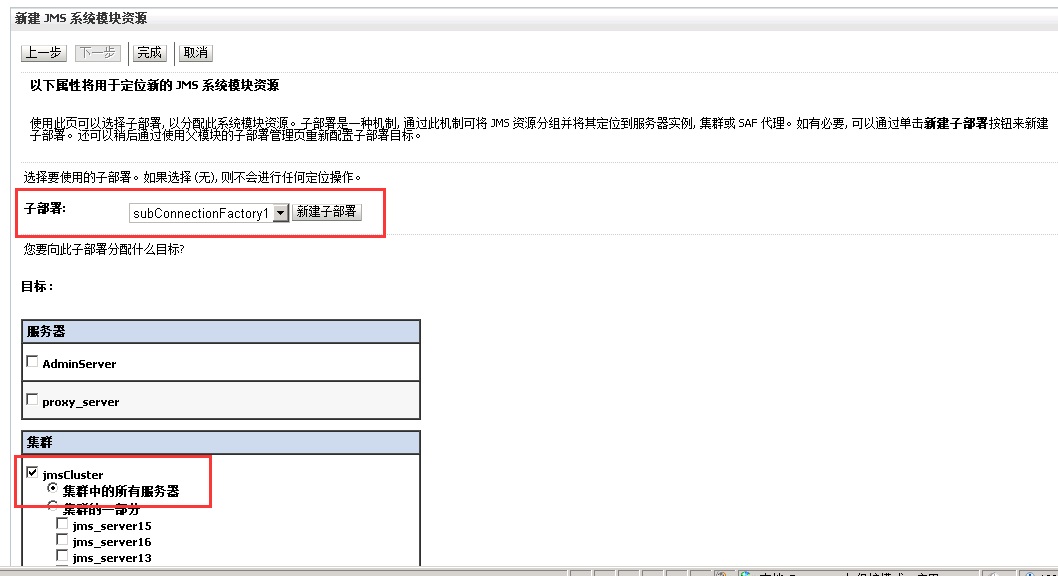
Task: Click the proxy_server label text
Action: pyautogui.click(x=80, y=402)
